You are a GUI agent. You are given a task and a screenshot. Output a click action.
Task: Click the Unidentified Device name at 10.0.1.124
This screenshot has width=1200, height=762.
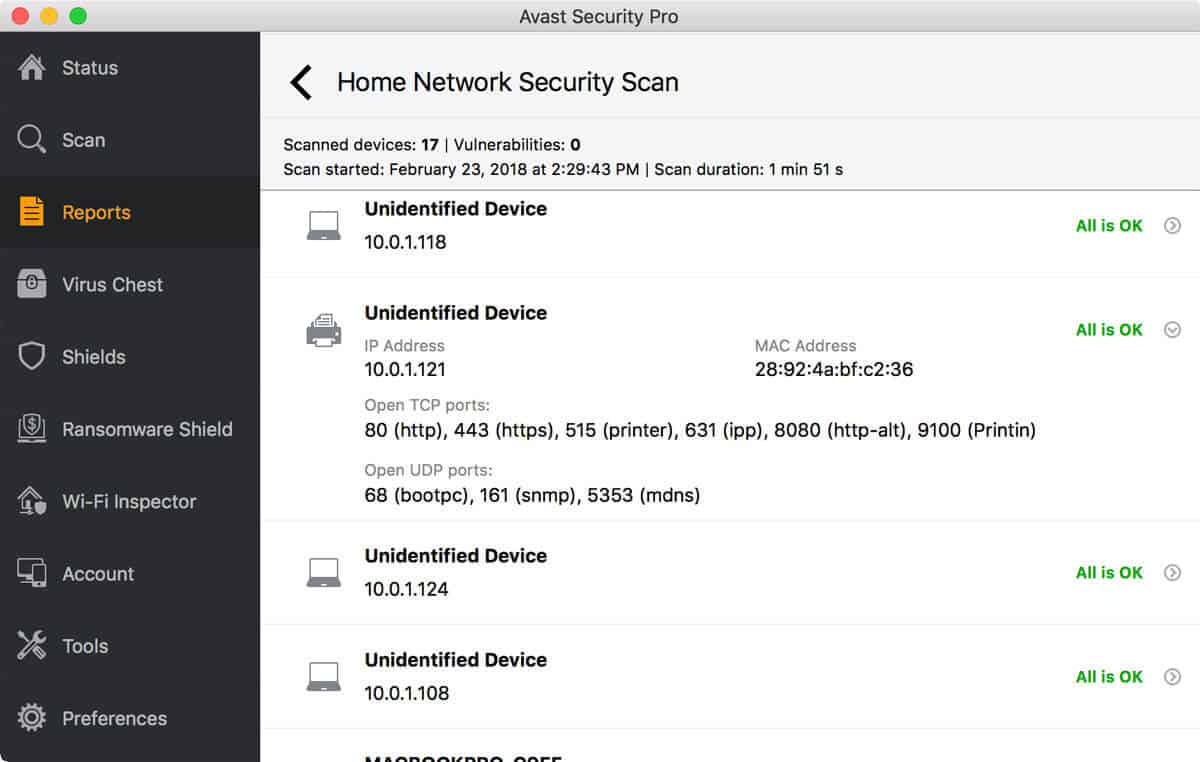(x=455, y=556)
